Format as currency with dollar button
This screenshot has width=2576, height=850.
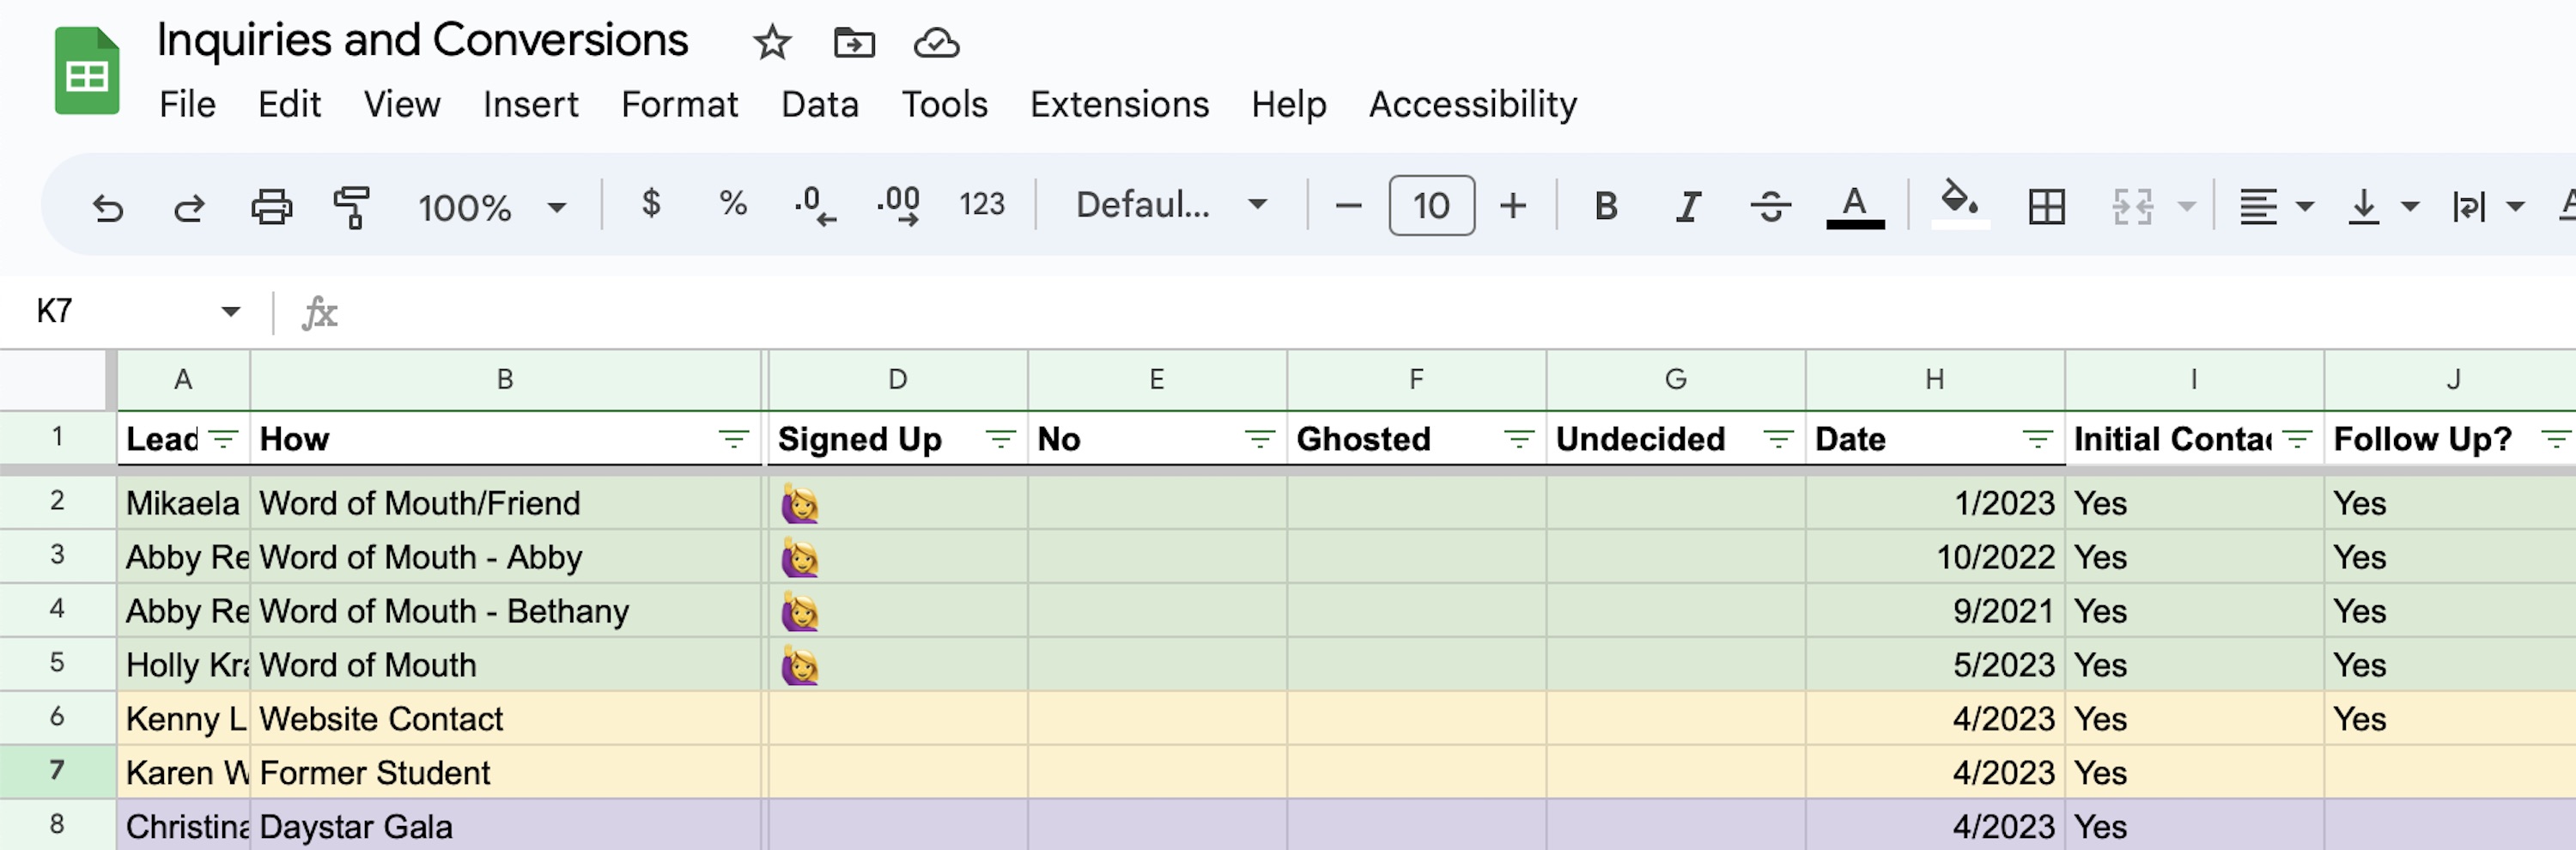(651, 205)
